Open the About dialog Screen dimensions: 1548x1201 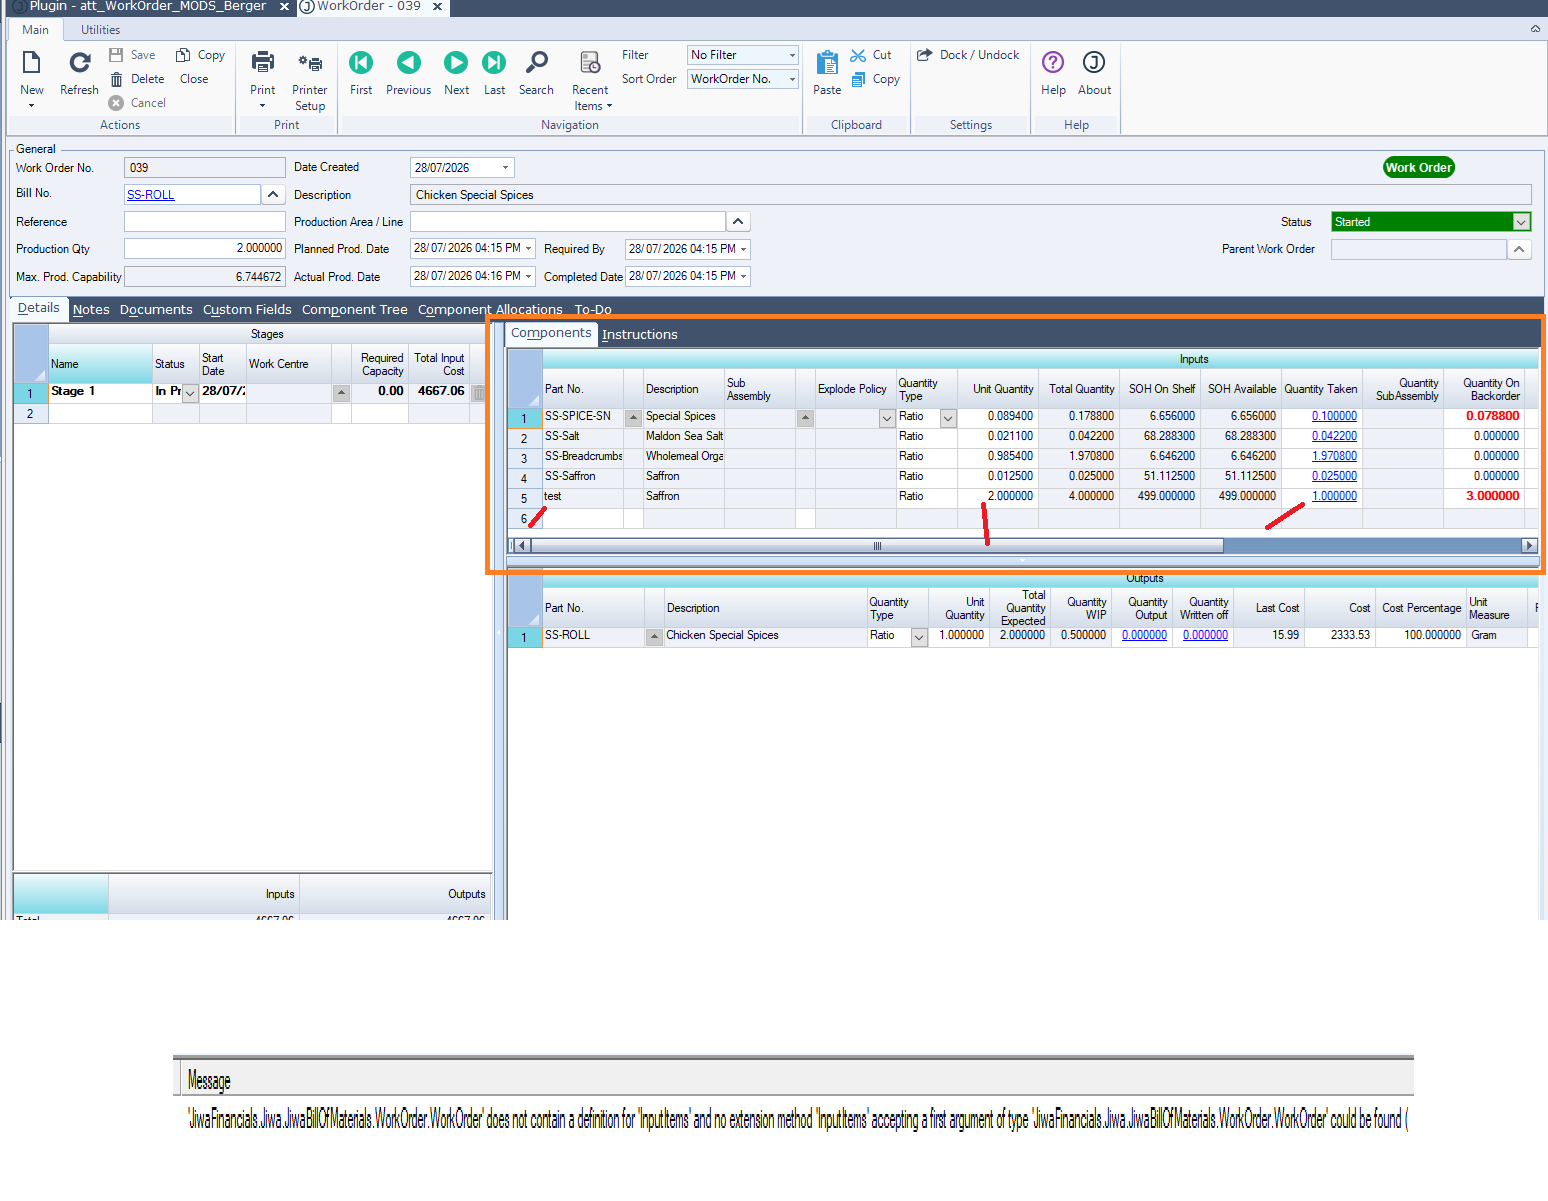1094,63
